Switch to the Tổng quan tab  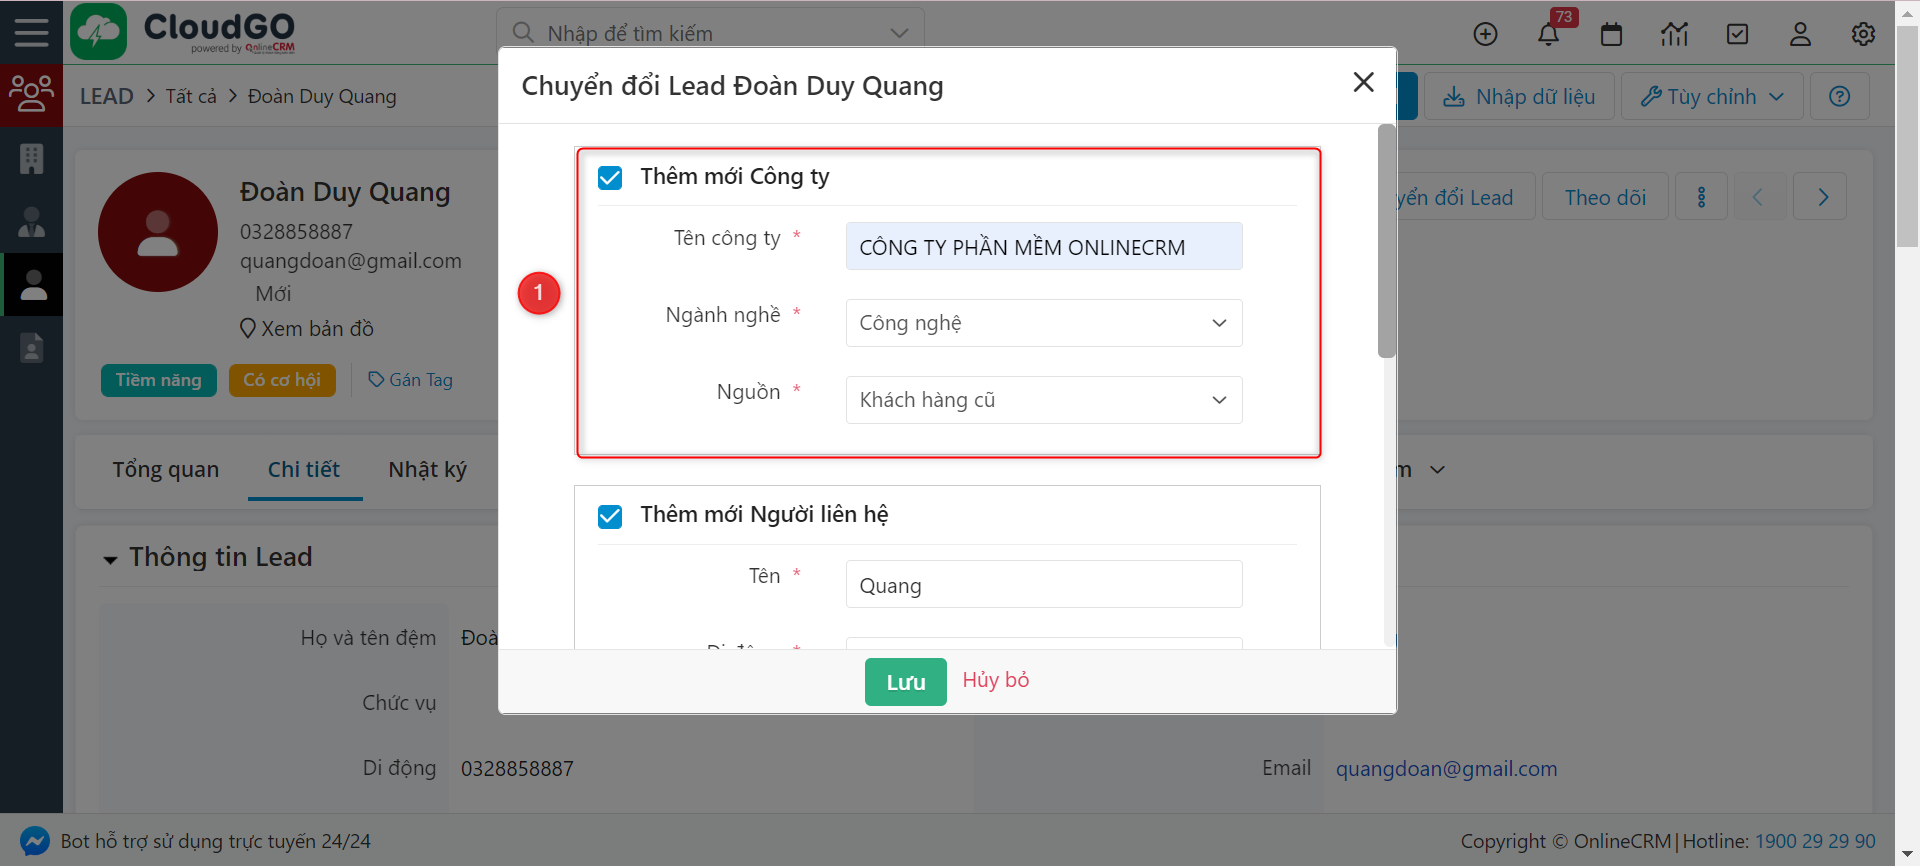[165, 470]
